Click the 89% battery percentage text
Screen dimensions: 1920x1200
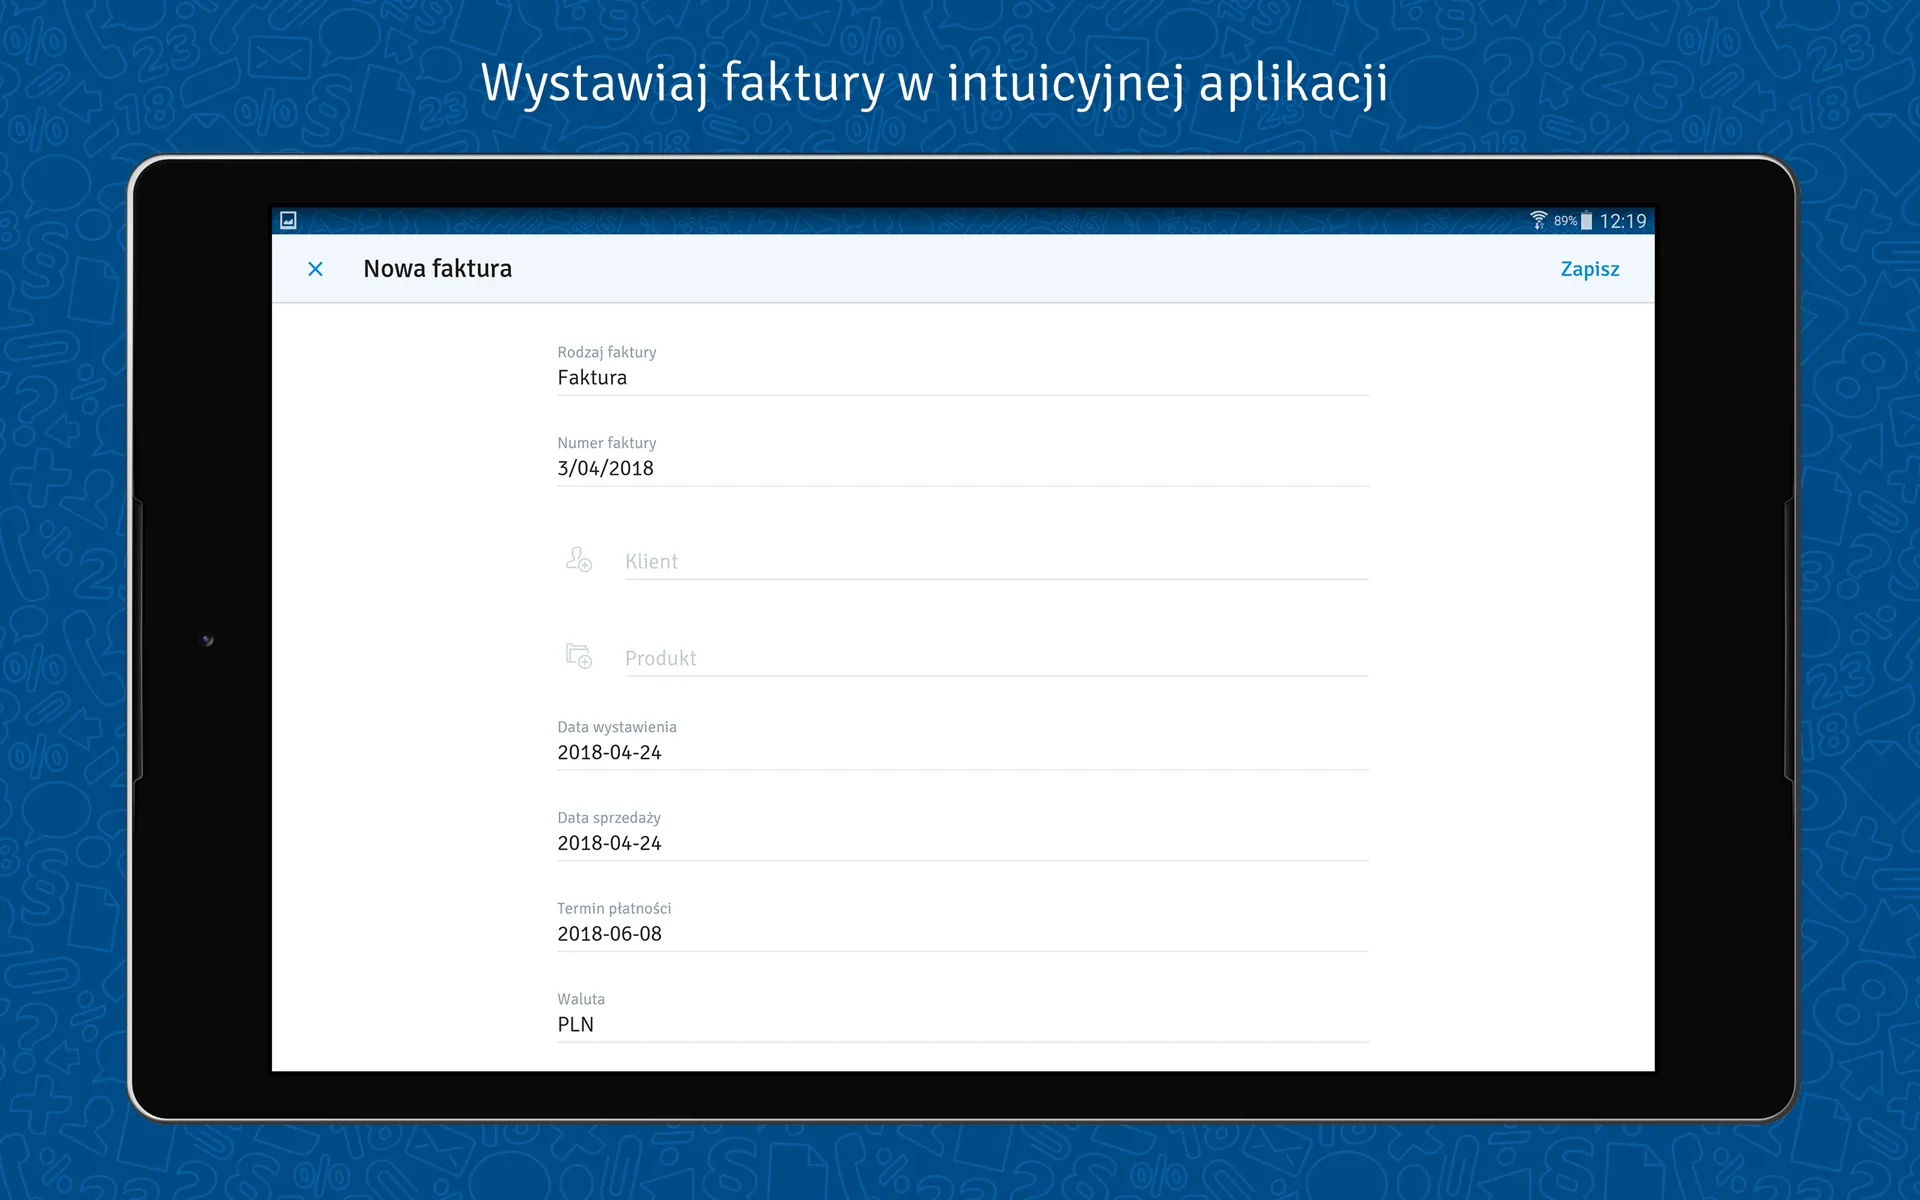click(x=1565, y=221)
